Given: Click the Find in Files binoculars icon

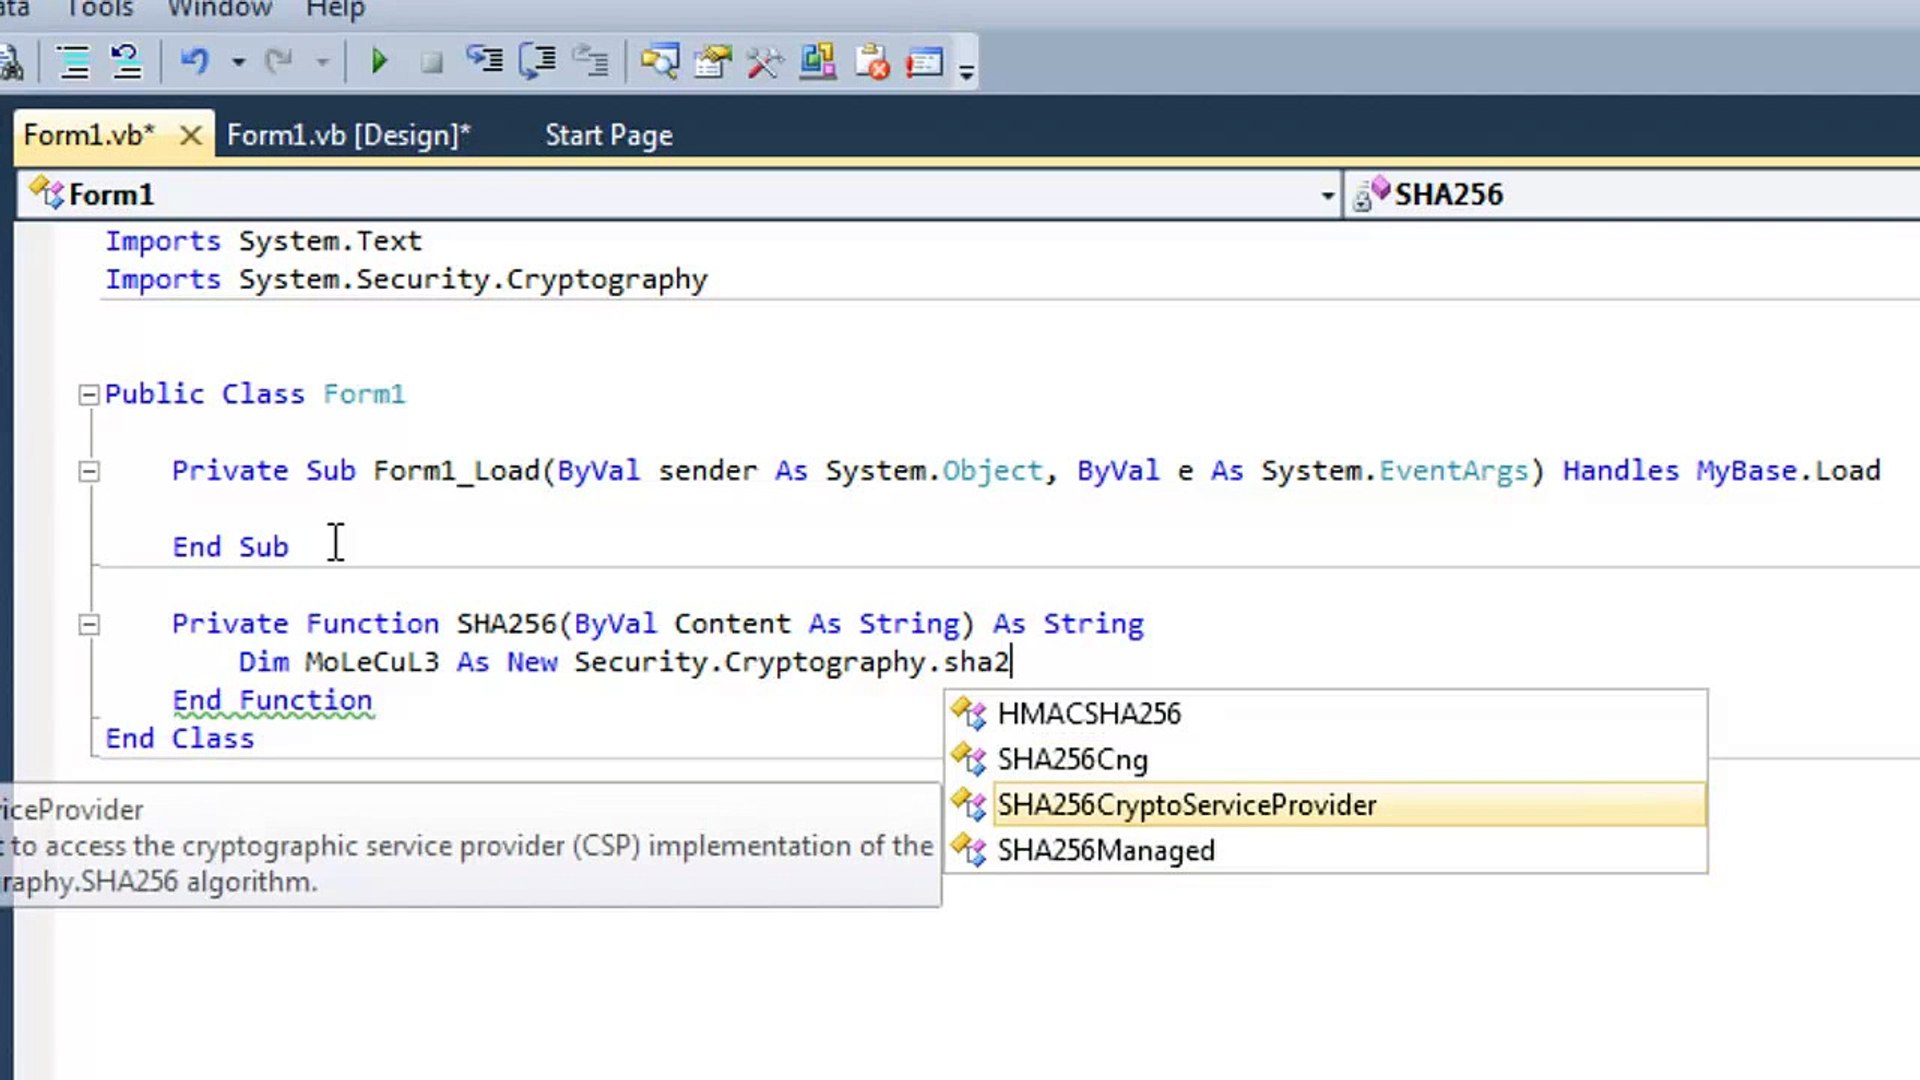Looking at the screenshot, I should point(10,62).
